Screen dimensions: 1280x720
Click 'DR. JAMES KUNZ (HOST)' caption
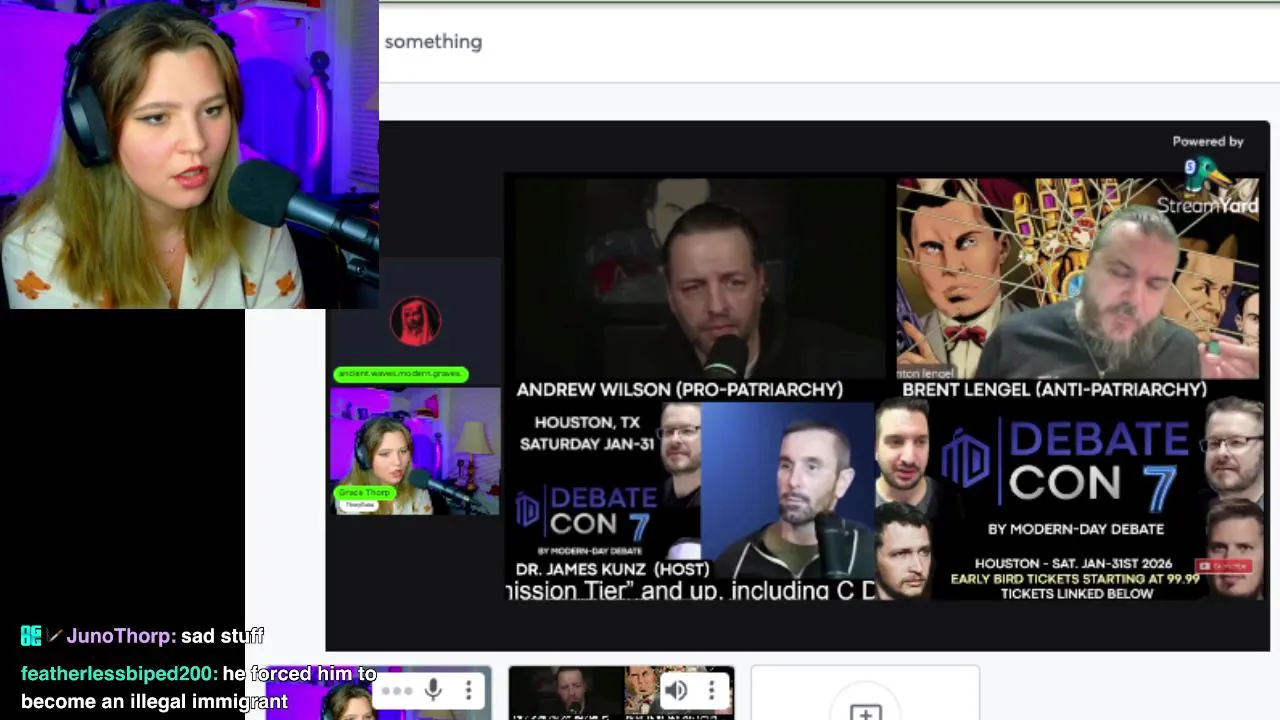click(612, 569)
